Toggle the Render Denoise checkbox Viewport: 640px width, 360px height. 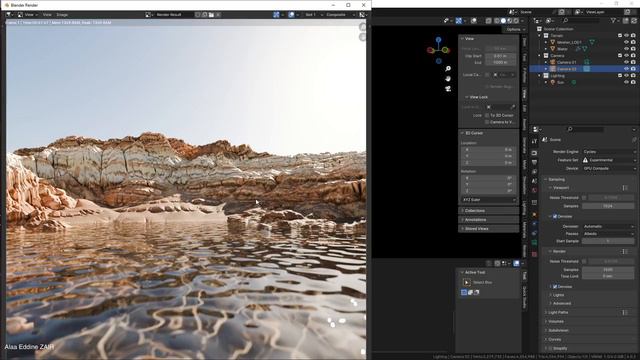tap(555, 287)
